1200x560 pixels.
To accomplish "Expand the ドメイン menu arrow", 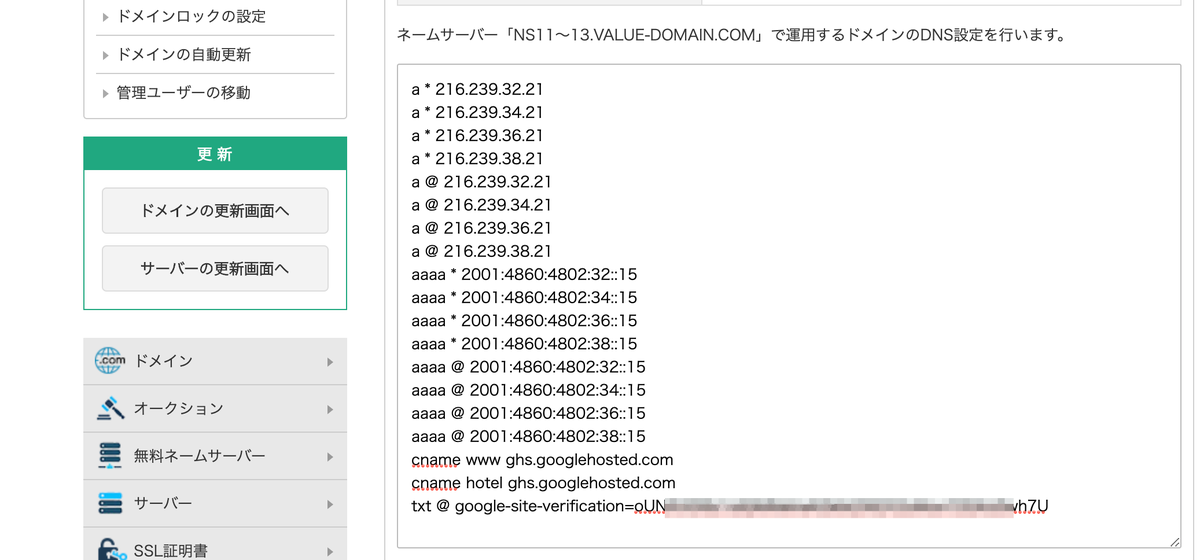I will pyautogui.click(x=330, y=362).
